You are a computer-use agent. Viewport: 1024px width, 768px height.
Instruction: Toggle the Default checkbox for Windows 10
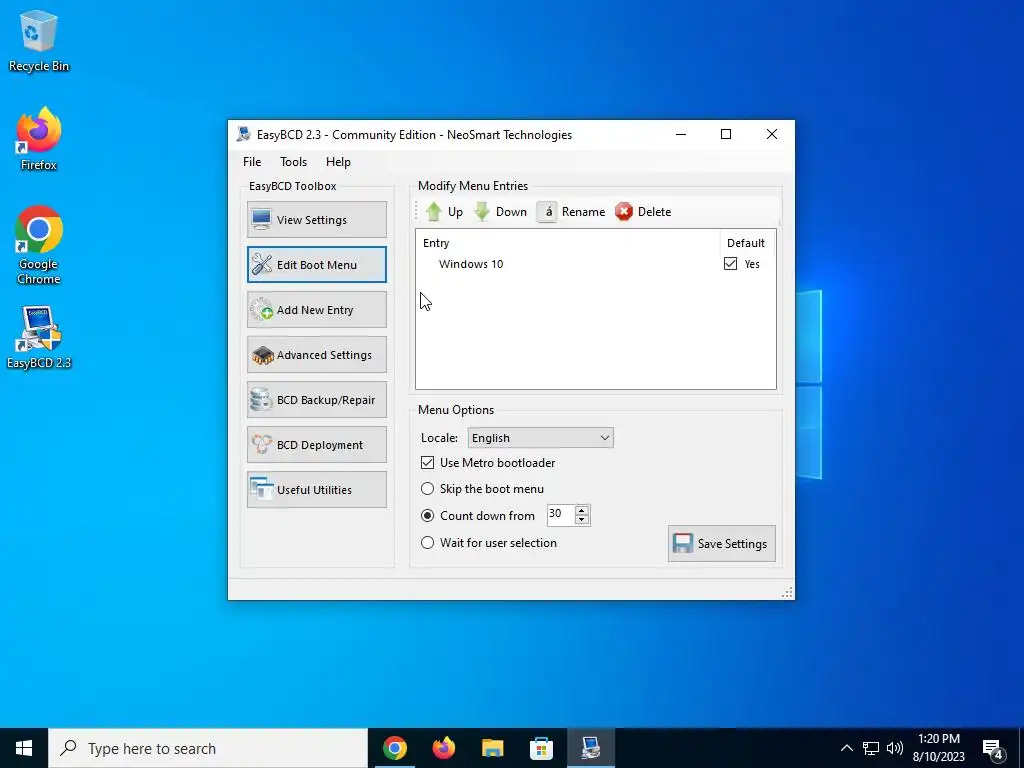[x=730, y=264]
